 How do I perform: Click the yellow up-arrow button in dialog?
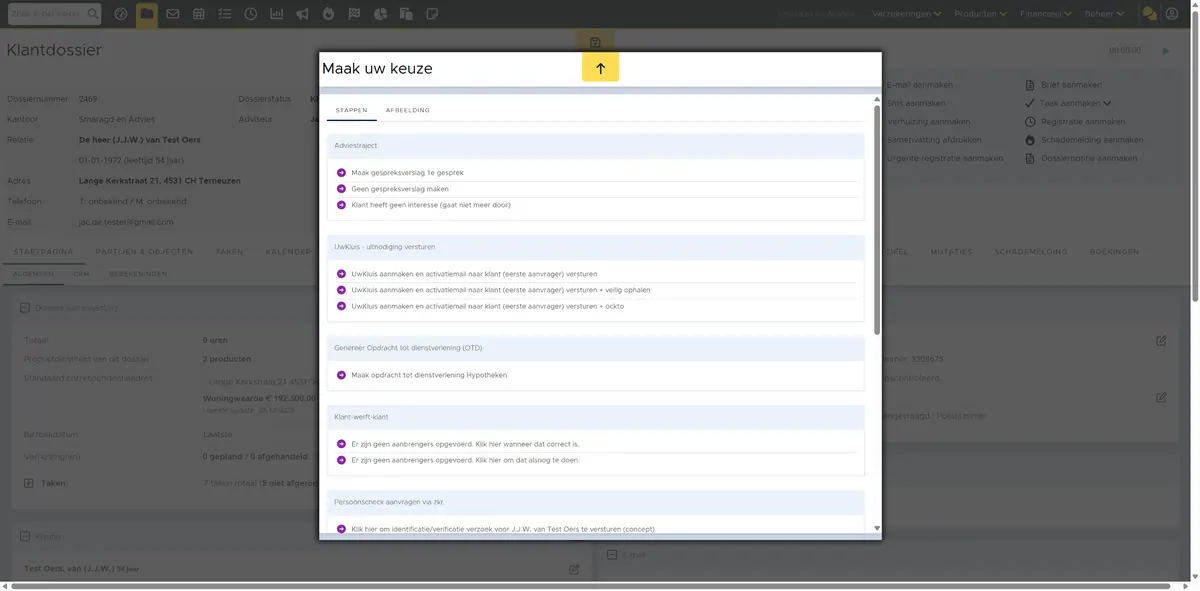[600, 68]
